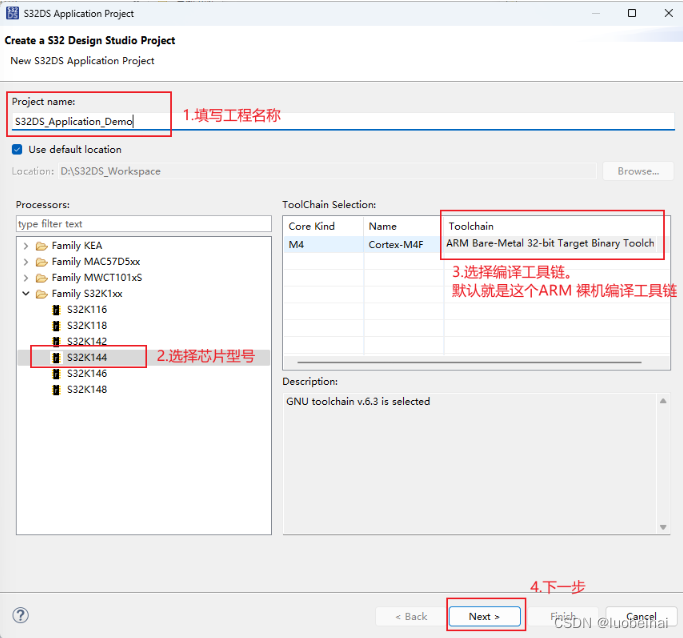Click the Location path field
The height and width of the screenshot is (638, 683).
pos(327,171)
